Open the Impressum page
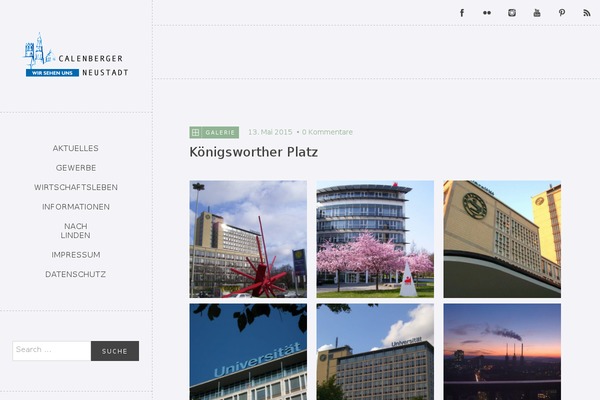Viewport: 600px width, 400px height. tap(76, 255)
